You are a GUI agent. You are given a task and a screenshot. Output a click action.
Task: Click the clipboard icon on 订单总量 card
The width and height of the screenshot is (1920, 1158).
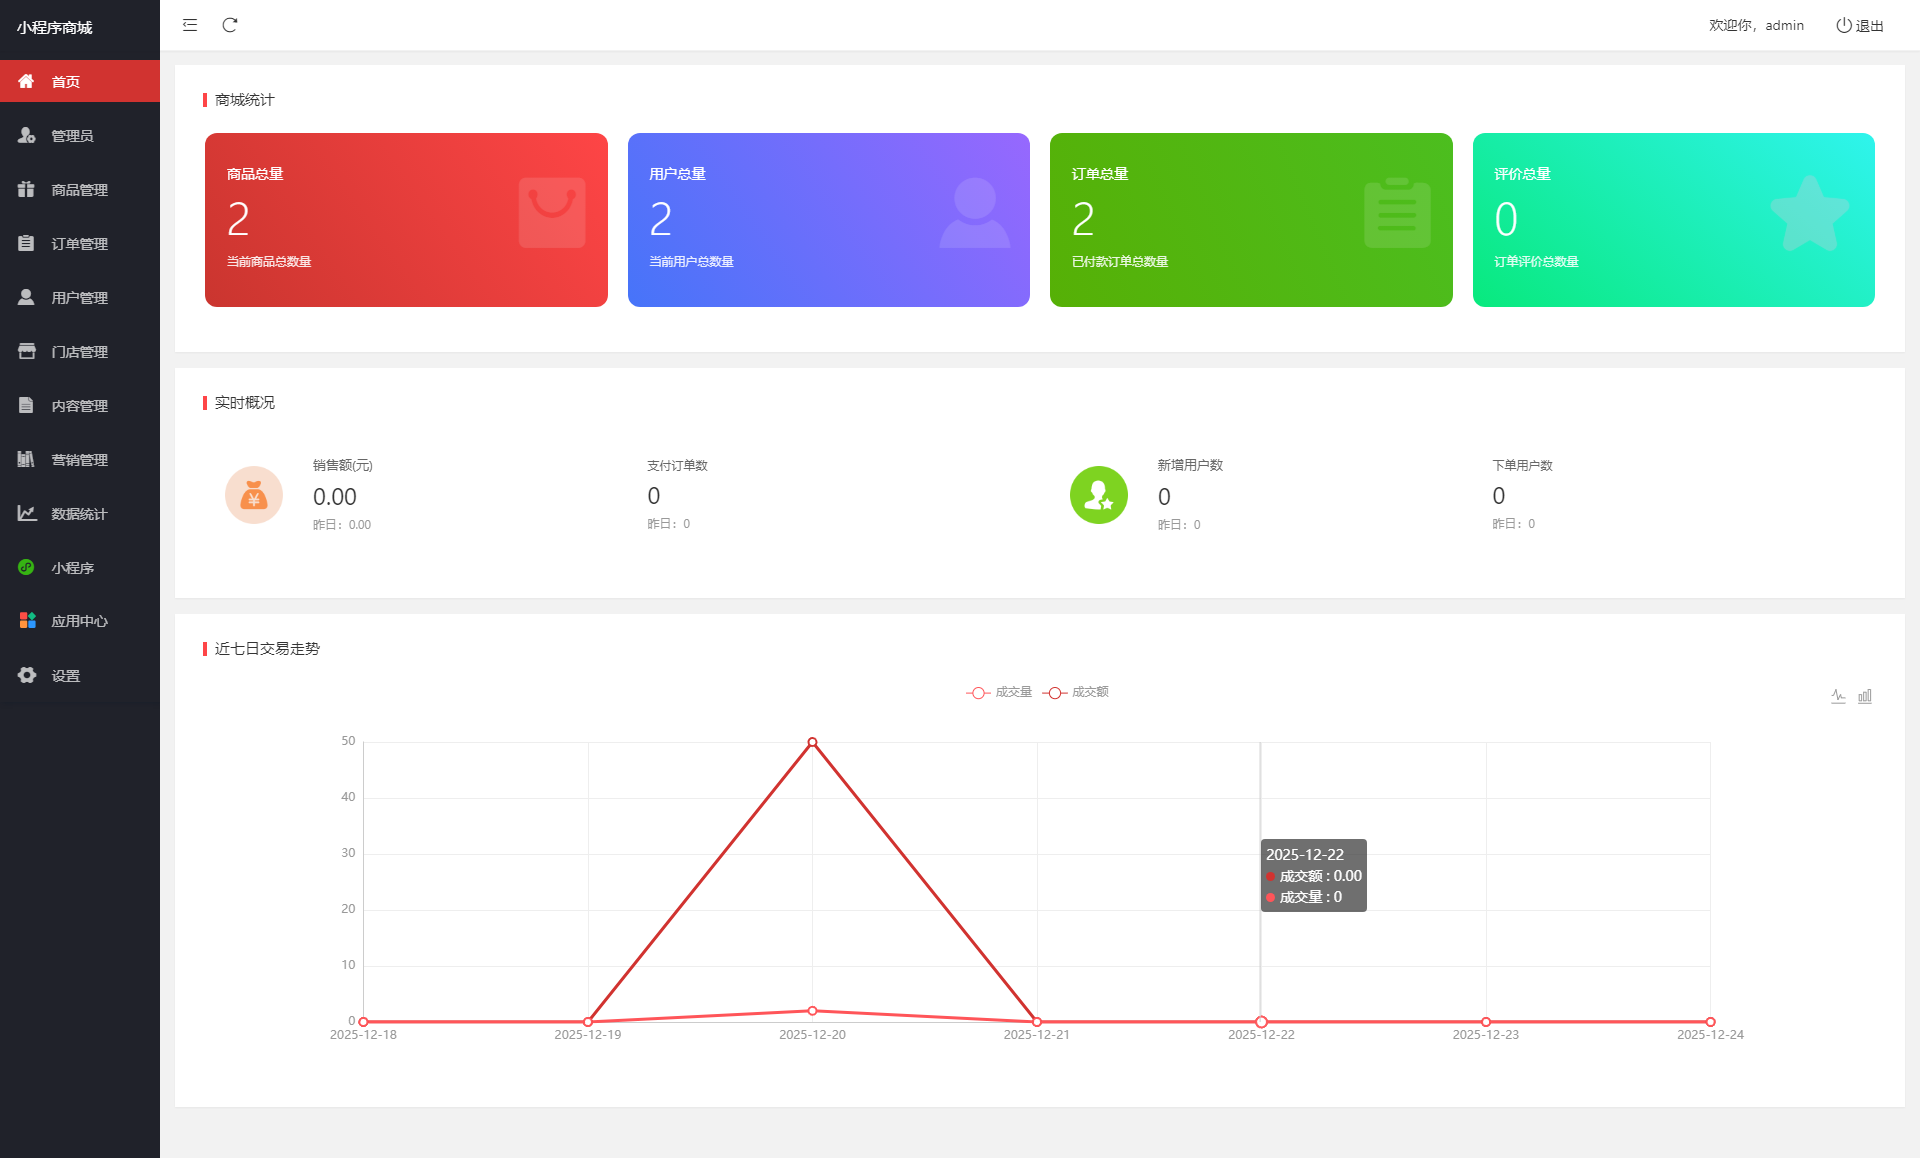click(1397, 213)
